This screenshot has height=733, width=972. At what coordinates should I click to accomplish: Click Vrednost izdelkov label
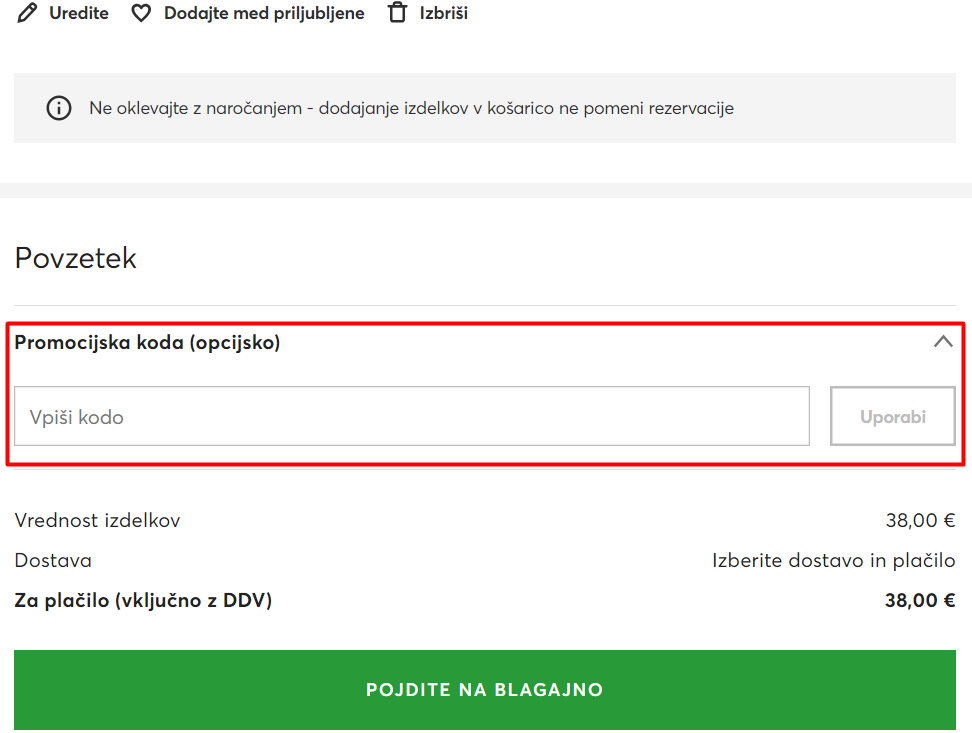(x=97, y=520)
